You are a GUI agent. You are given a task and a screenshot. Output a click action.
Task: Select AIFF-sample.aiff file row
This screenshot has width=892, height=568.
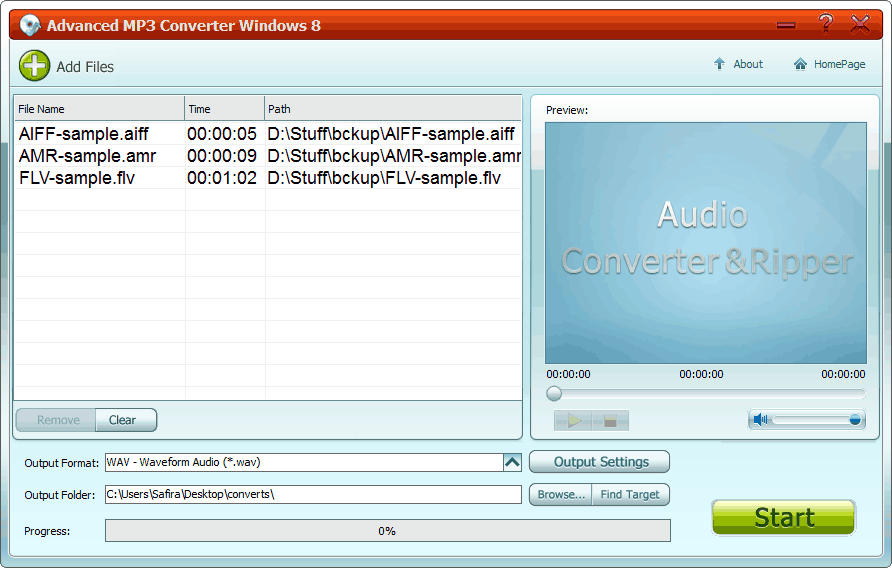(x=84, y=134)
